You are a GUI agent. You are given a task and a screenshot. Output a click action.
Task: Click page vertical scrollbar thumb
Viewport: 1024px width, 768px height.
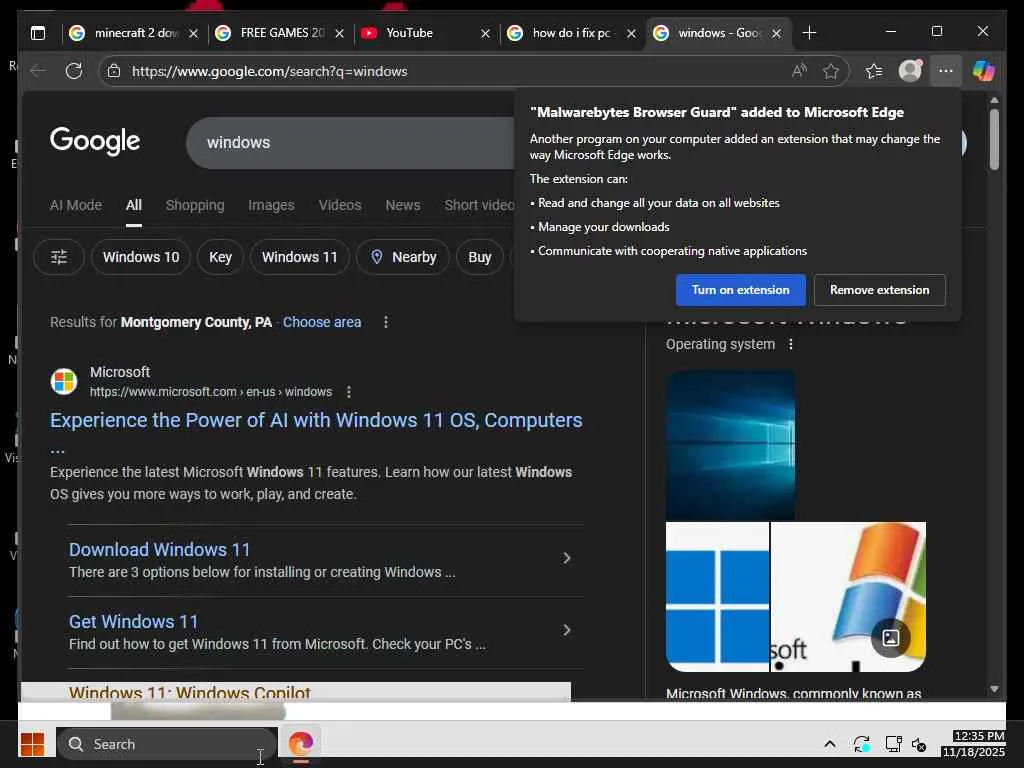tap(994, 138)
